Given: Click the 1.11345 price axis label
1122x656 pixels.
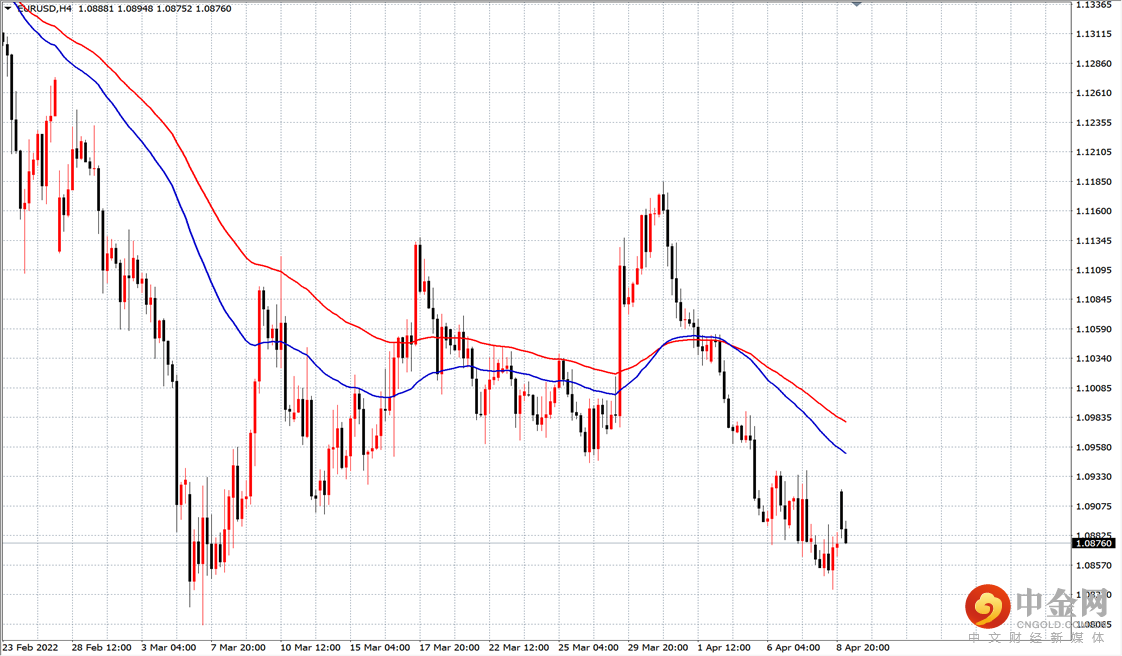Looking at the screenshot, I should 1093,240.
